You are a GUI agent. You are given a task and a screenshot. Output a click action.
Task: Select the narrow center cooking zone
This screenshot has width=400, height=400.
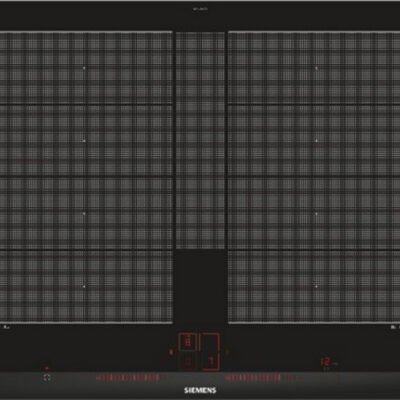point(200,140)
